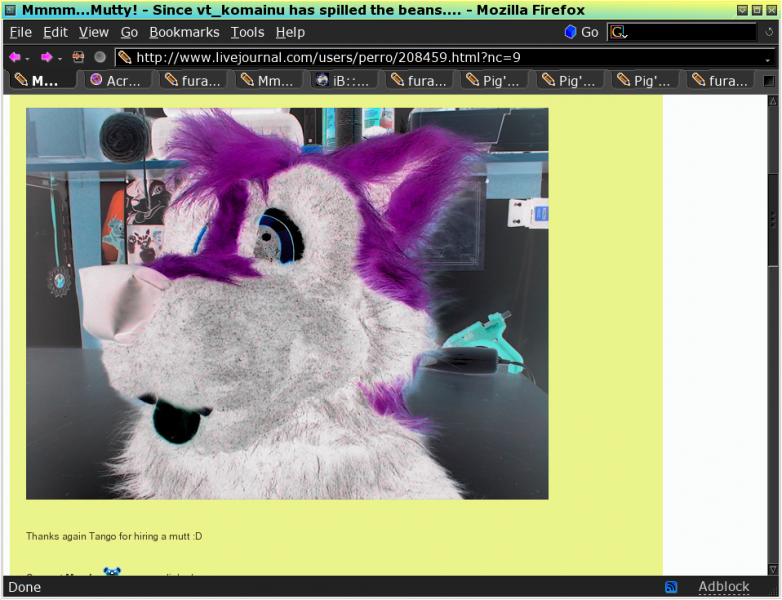Viewport: 782px width, 600px height.
Task: Click the small icon at the tab bar's right end
Action: (769, 80)
